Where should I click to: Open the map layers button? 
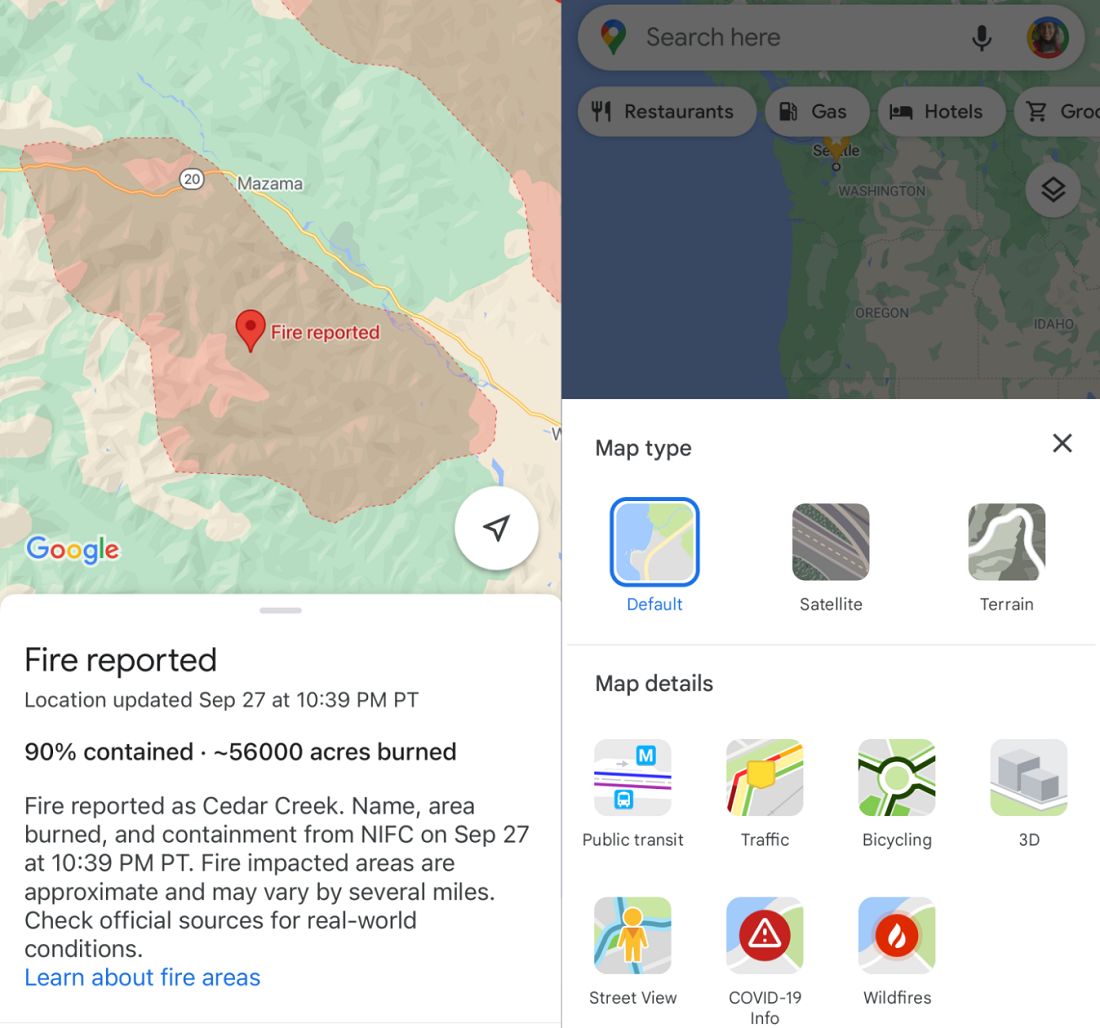(1052, 189)
